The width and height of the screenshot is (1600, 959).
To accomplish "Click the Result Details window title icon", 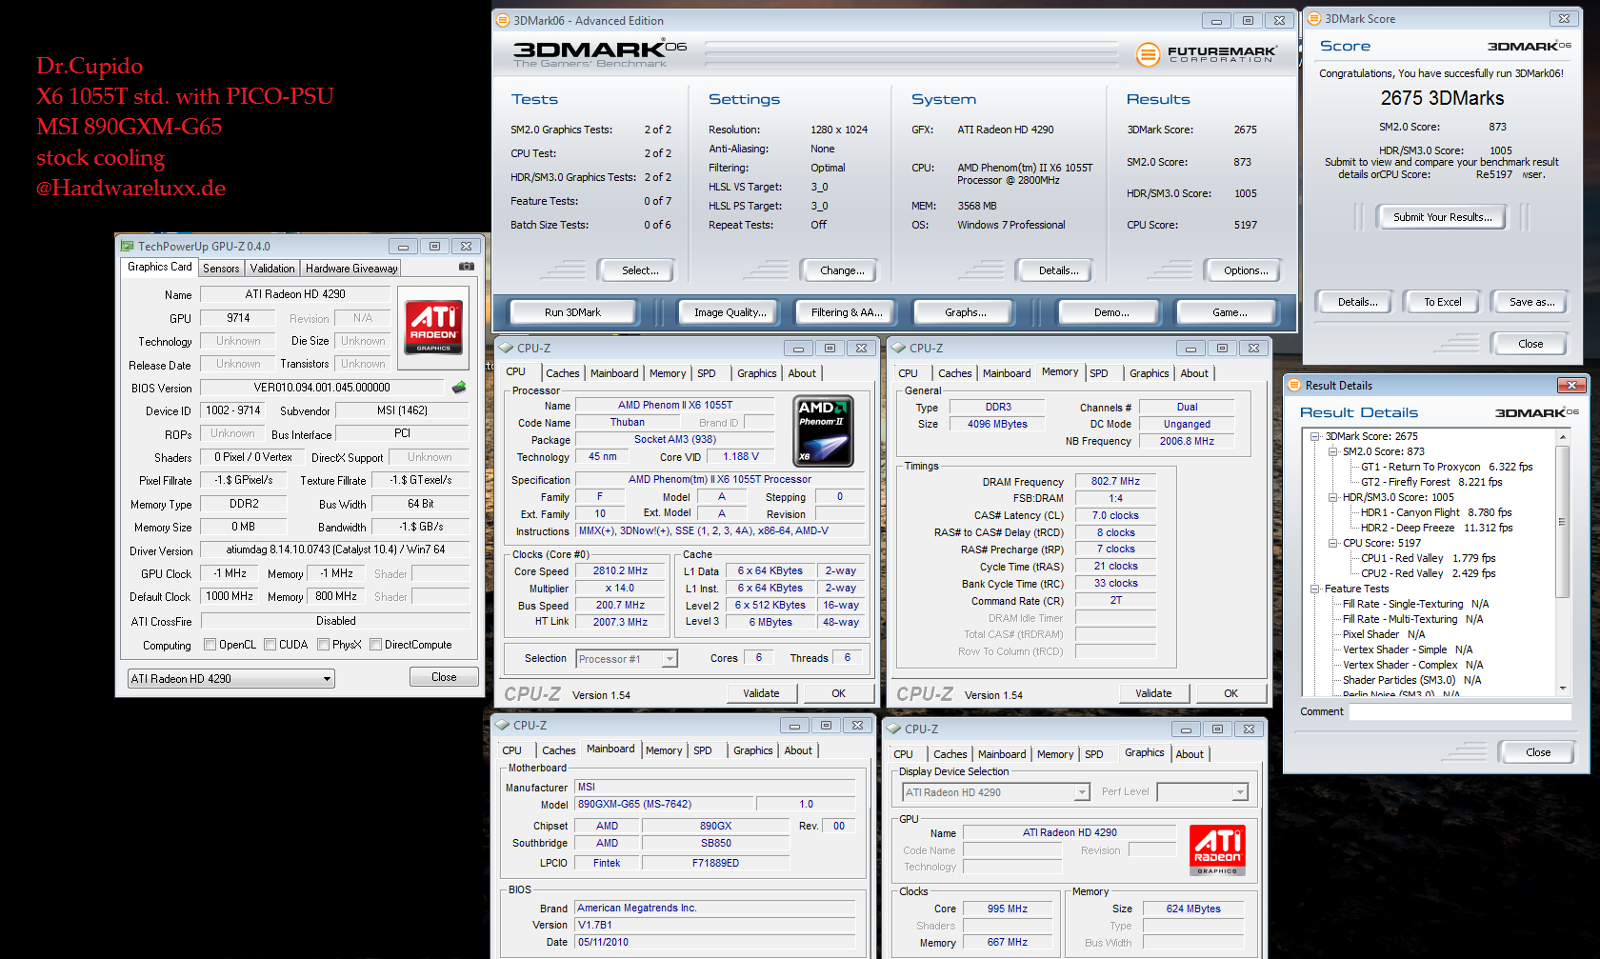I will coord(1295,385).
